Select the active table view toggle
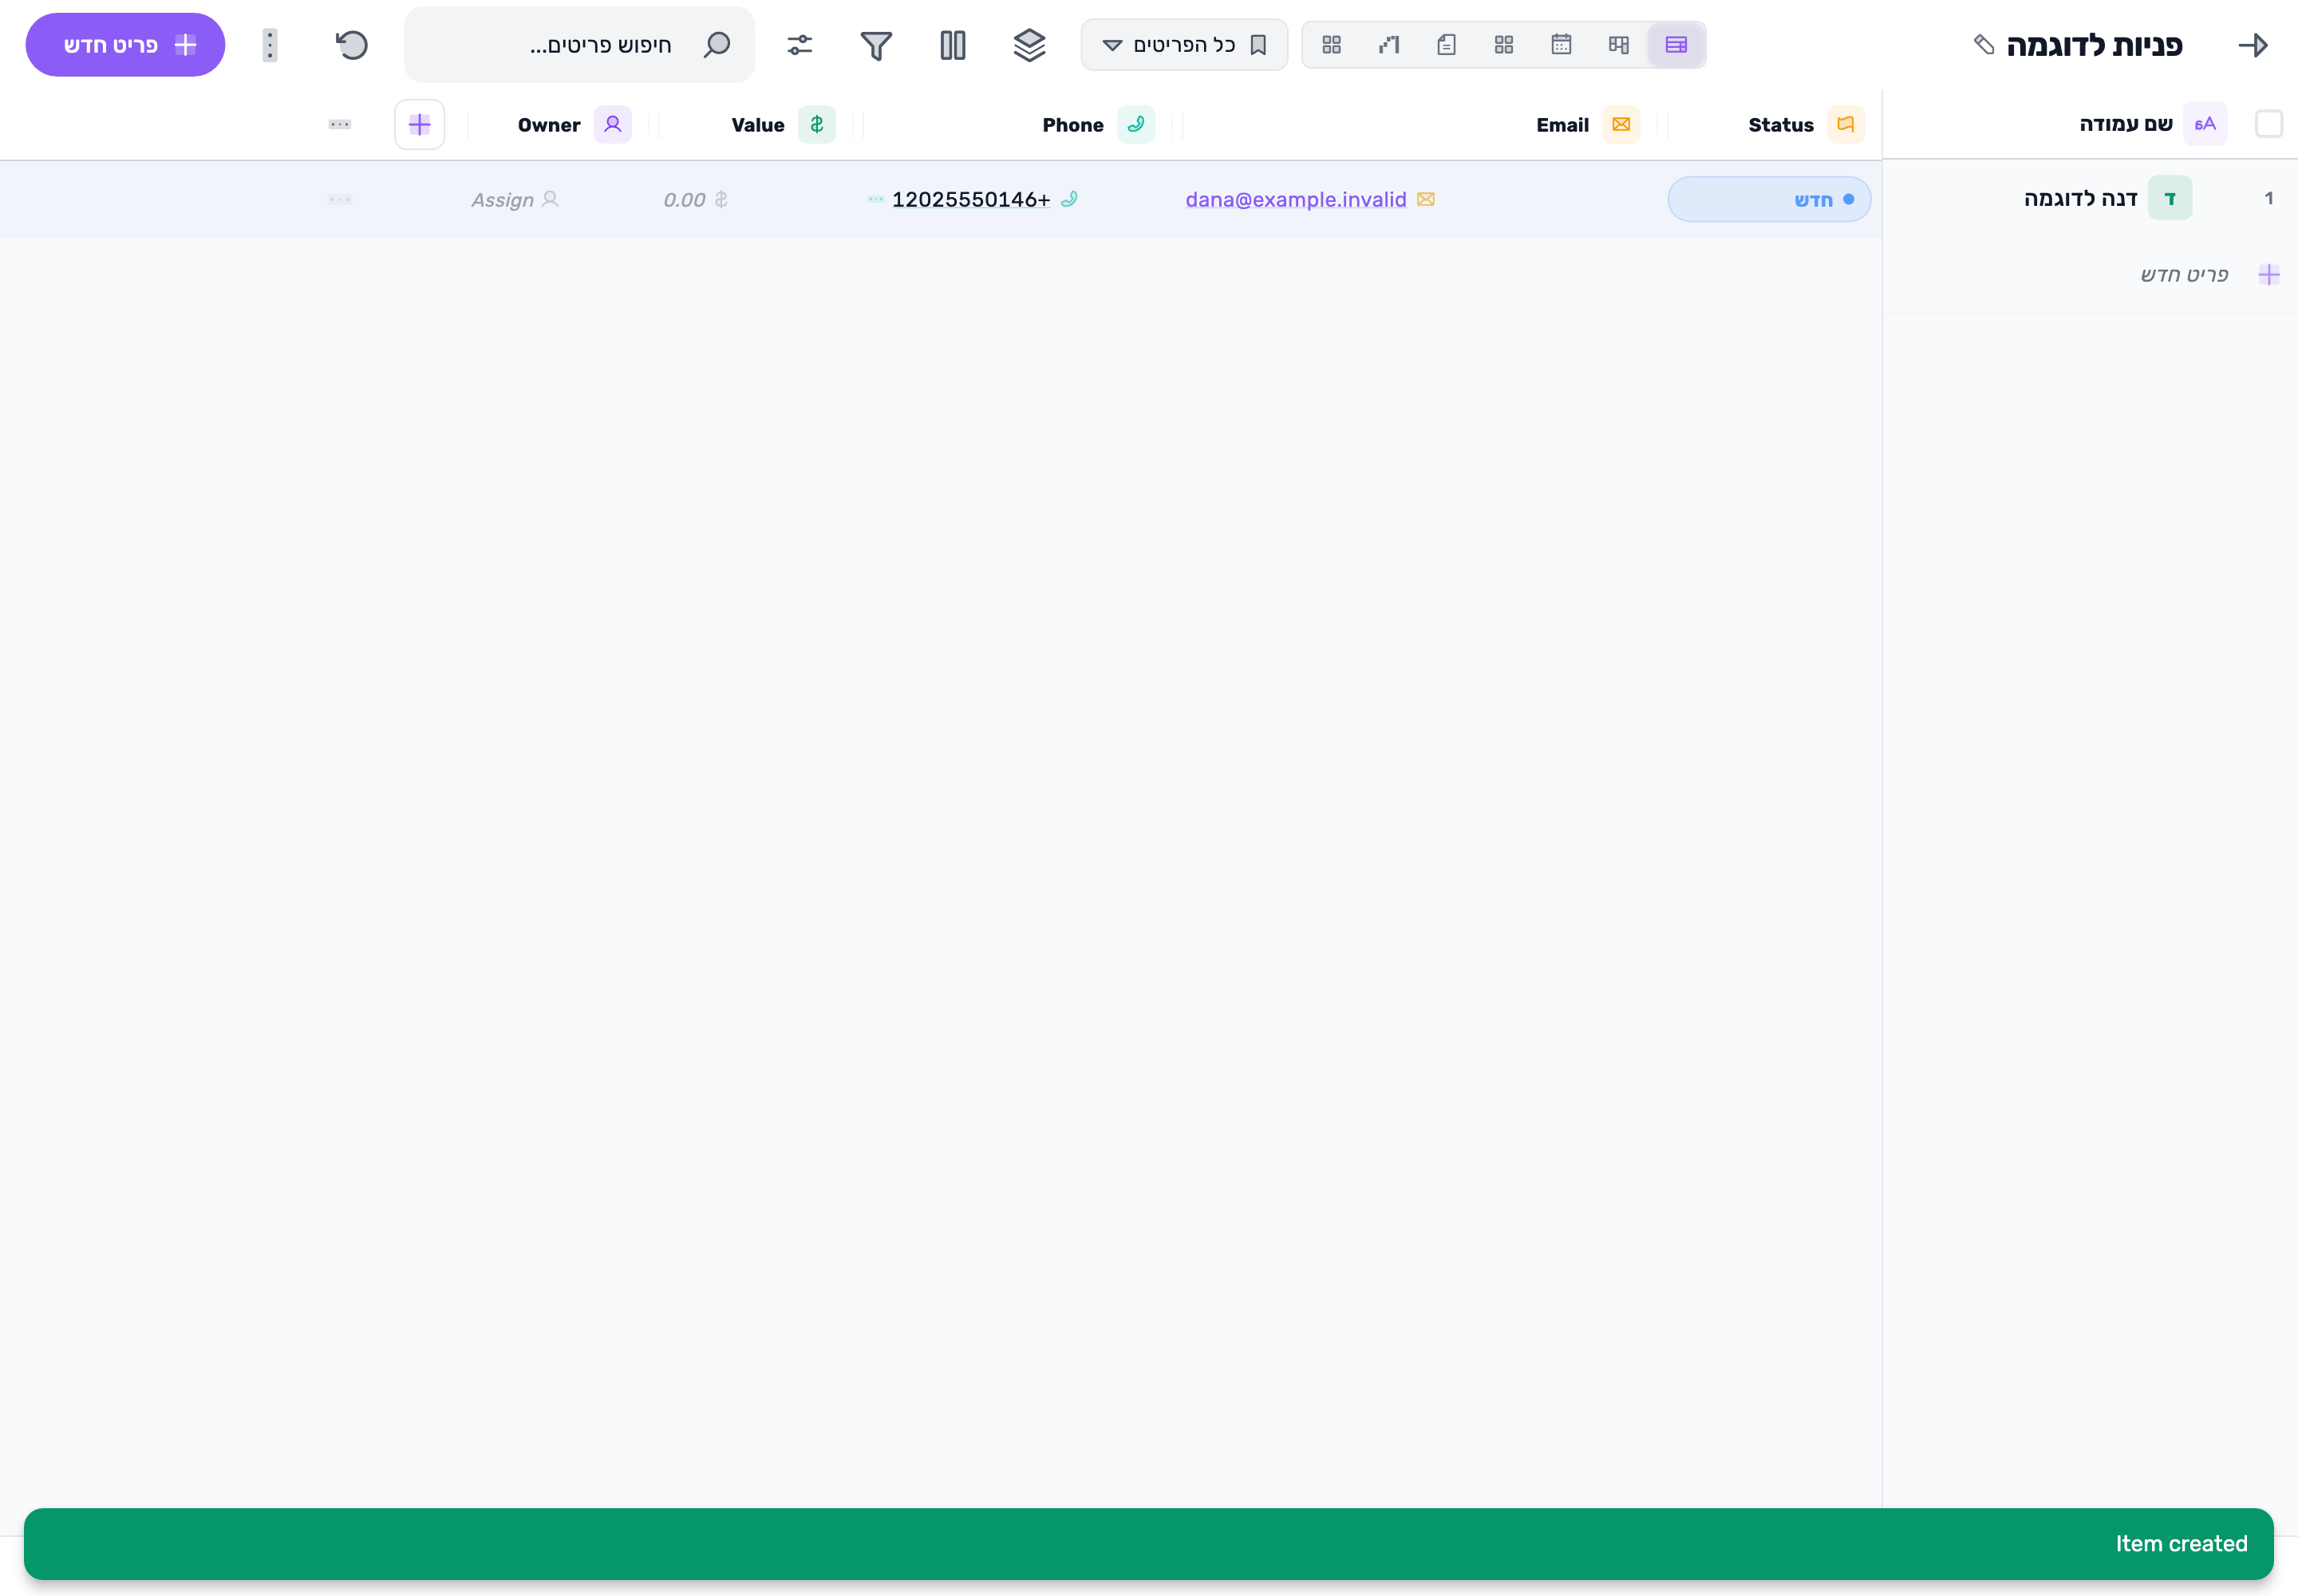Screen dimensions: 2298x1596 click(1676, 45)
